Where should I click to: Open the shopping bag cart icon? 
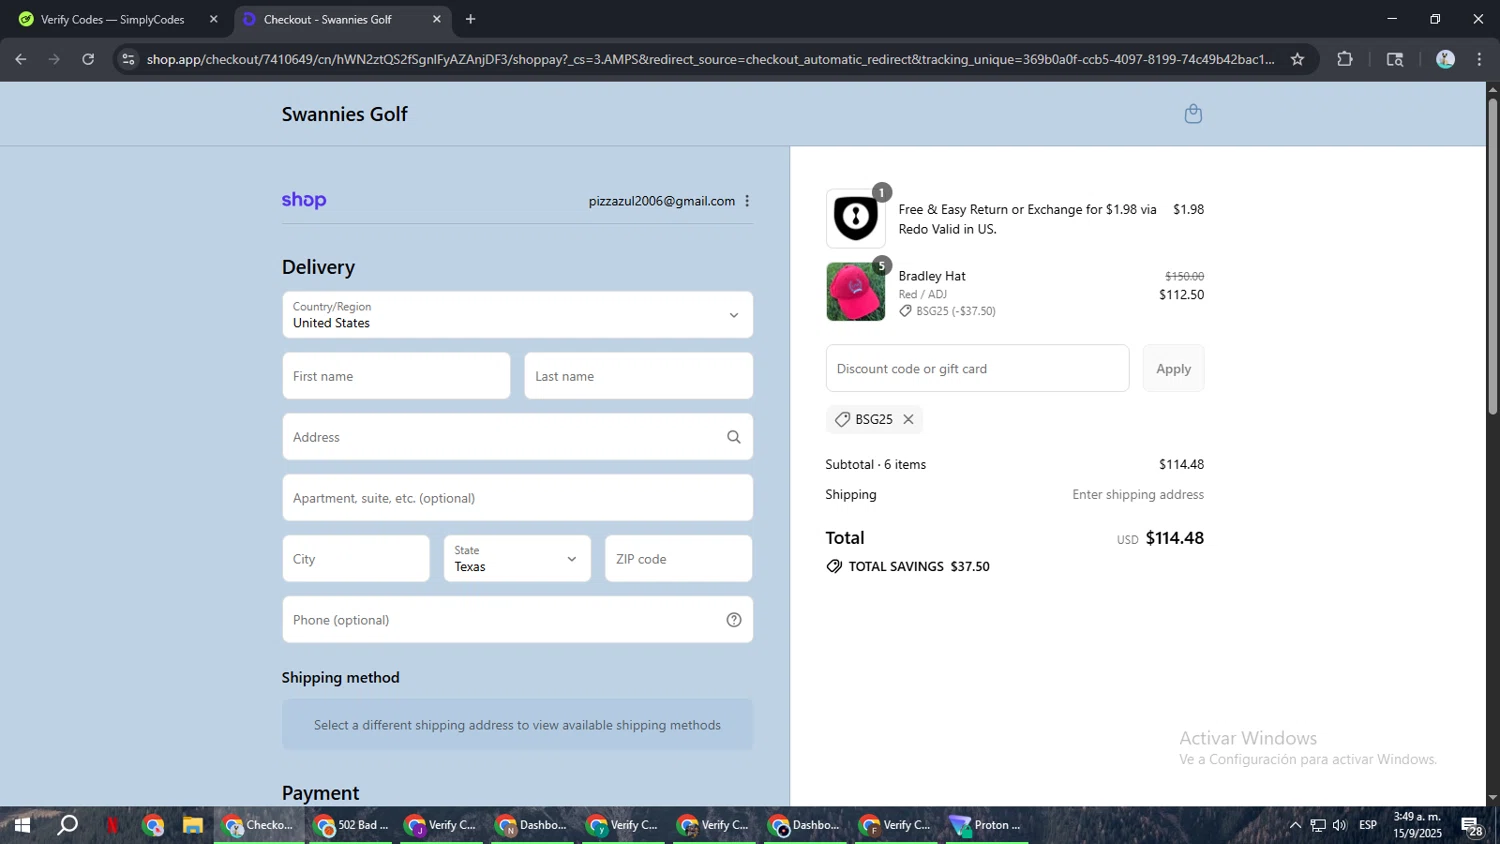(1193, 114)
